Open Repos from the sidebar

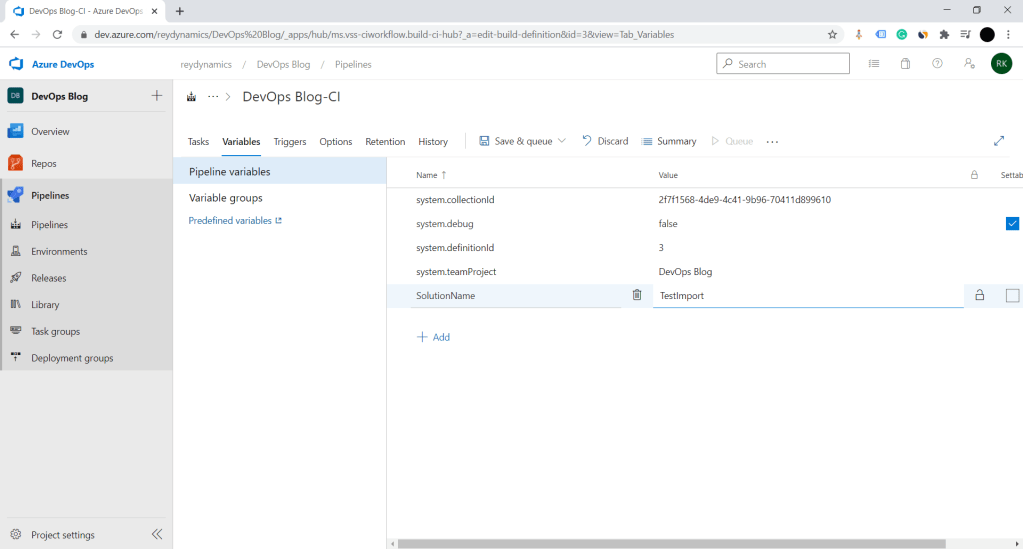coord(44,163)
